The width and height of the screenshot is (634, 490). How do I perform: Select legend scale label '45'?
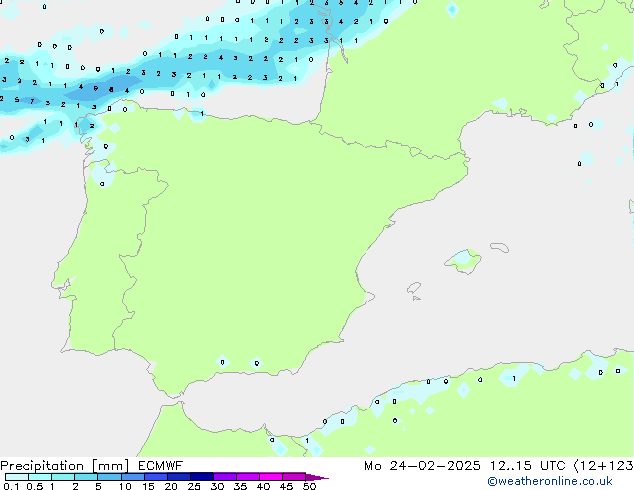tap(286, 486)
